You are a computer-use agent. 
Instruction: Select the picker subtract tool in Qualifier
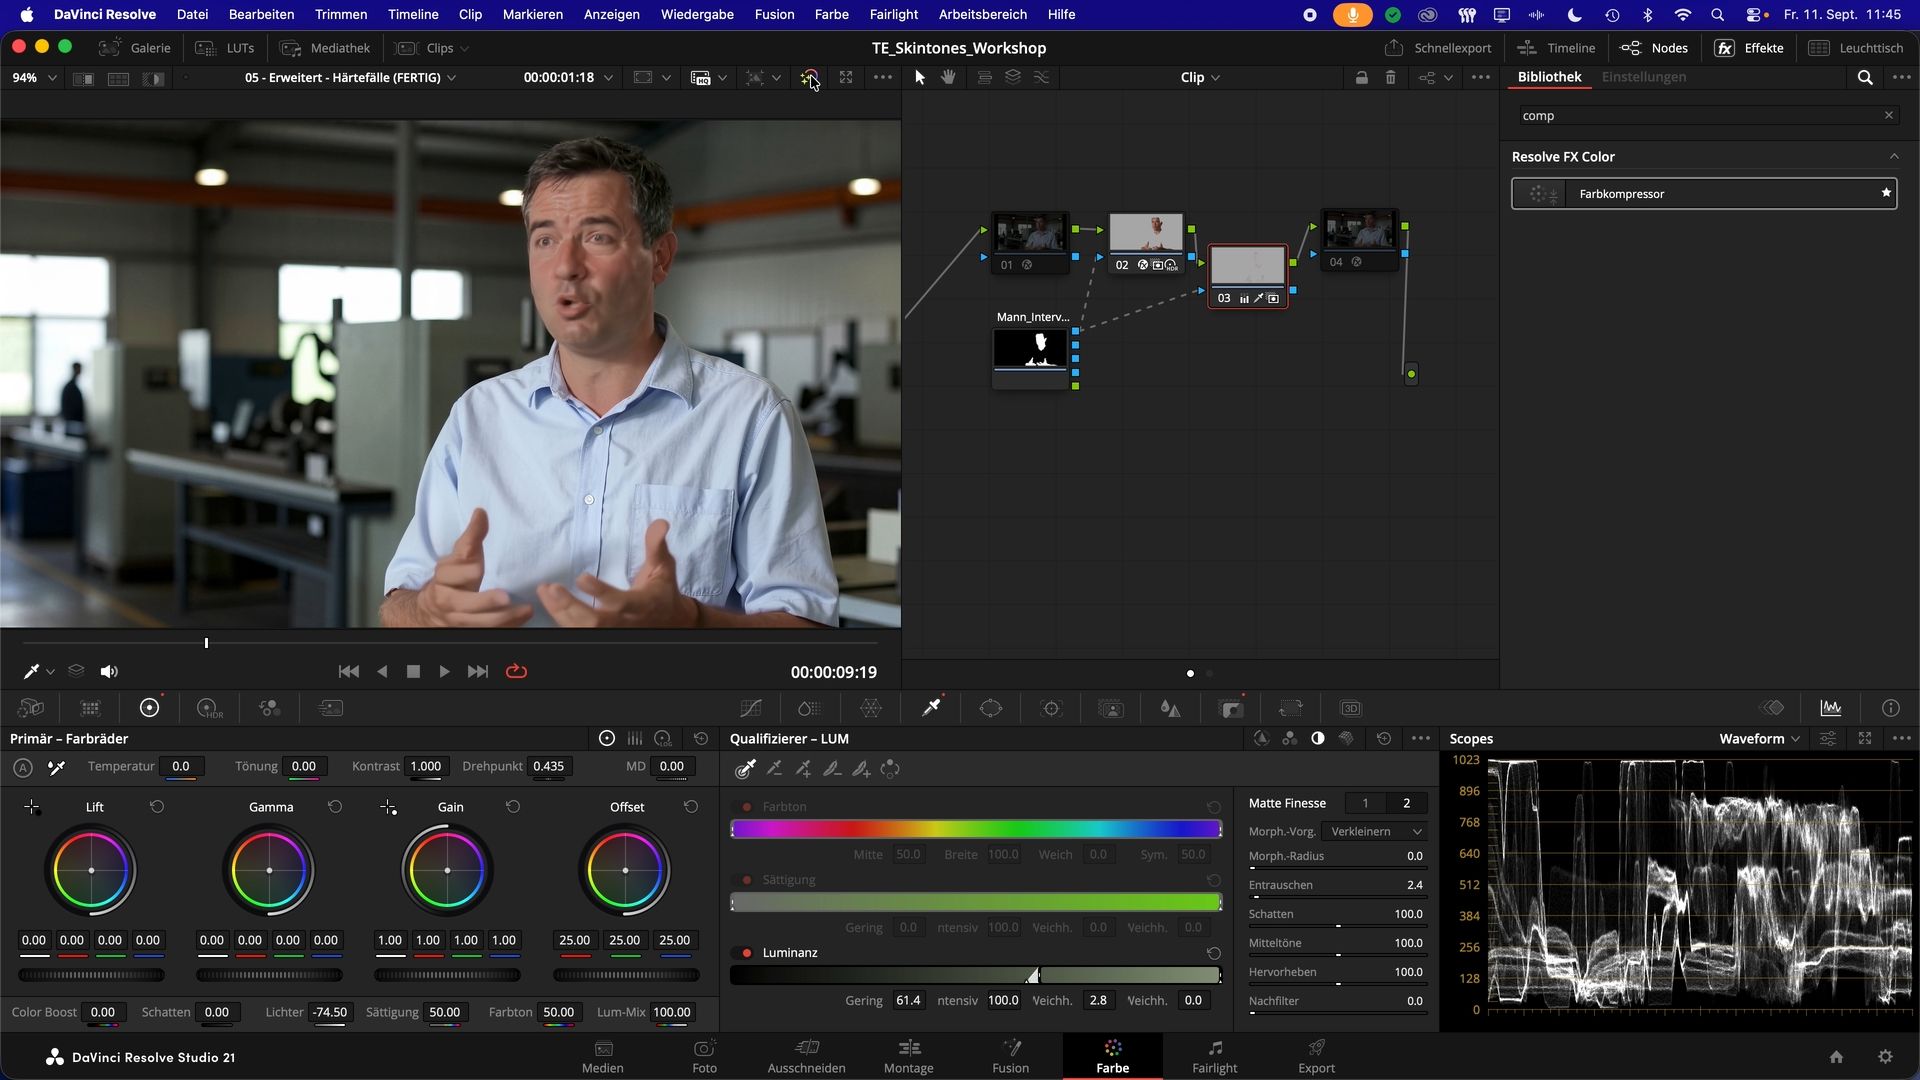(774, 769)
